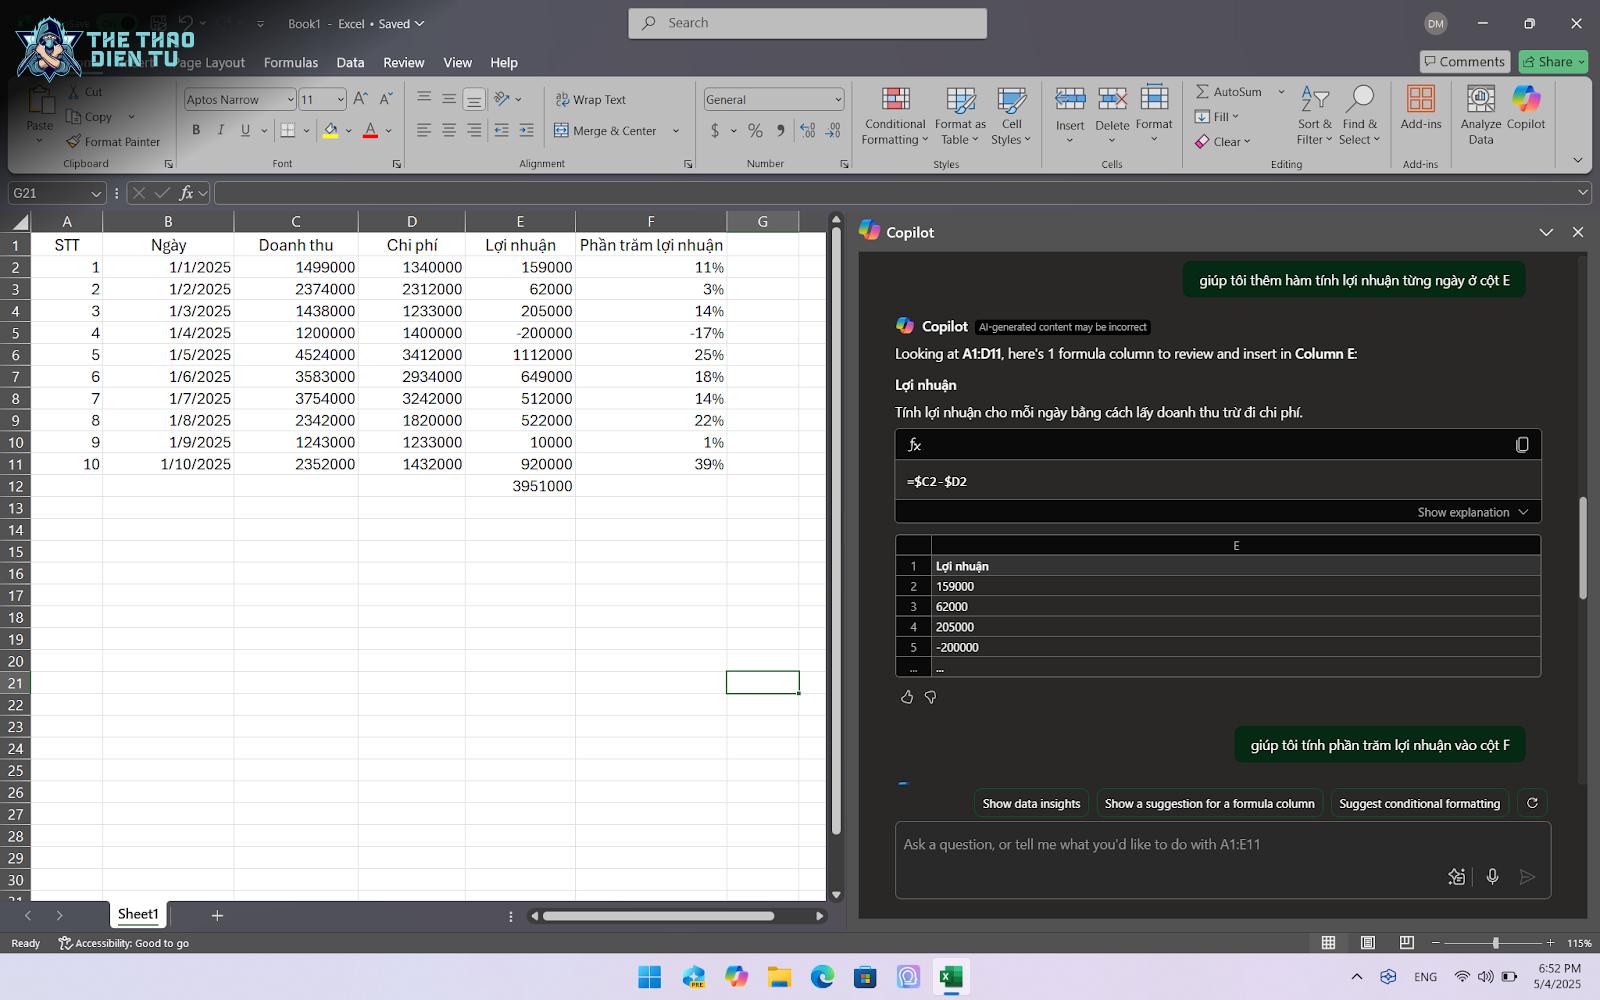The width and height of the screenshot is (1600, 1000).
Task: Open Format as Table
Action: click(x=960, y=116)
